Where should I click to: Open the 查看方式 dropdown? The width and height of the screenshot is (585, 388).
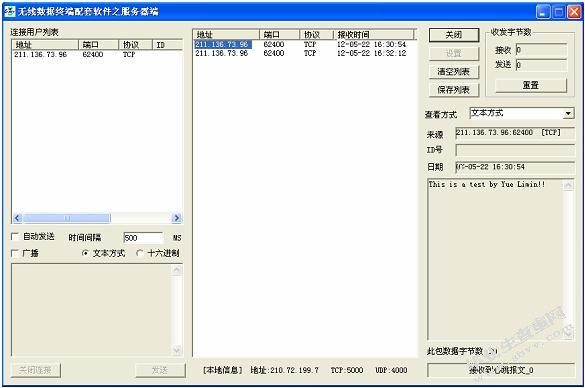point(568,113)
